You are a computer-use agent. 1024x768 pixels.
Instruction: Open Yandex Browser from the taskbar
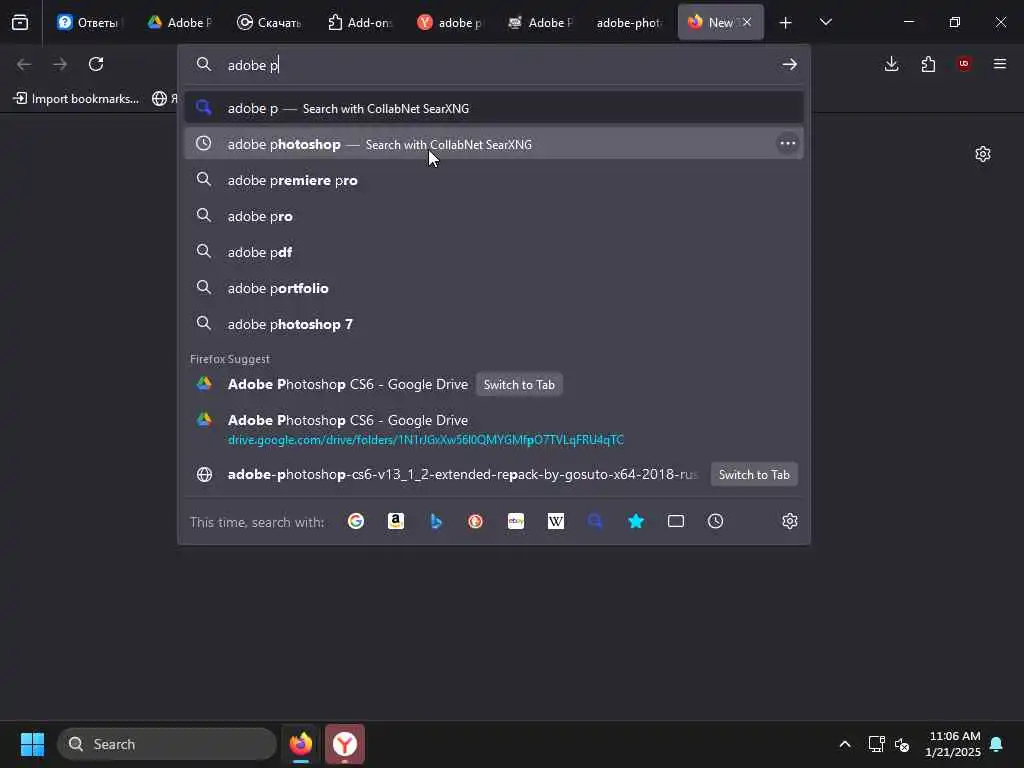tap(345, 744)
